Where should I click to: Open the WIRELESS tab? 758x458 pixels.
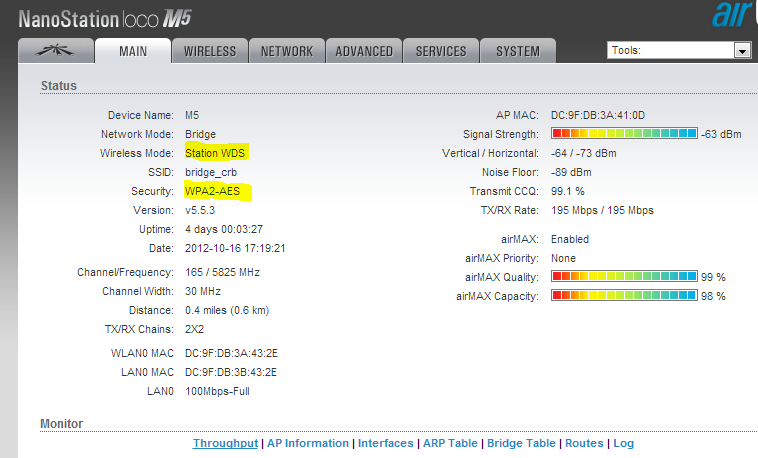210,51
